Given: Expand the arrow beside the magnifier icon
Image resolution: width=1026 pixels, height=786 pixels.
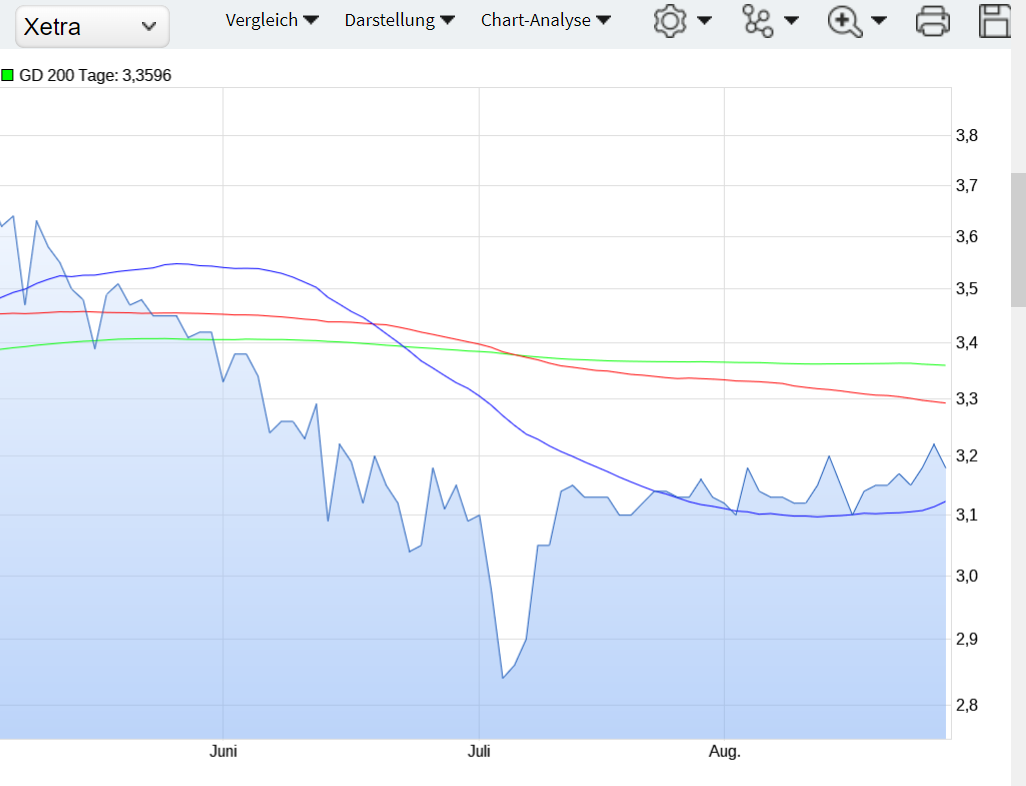Looking at the screenshot, I should 879,20.
